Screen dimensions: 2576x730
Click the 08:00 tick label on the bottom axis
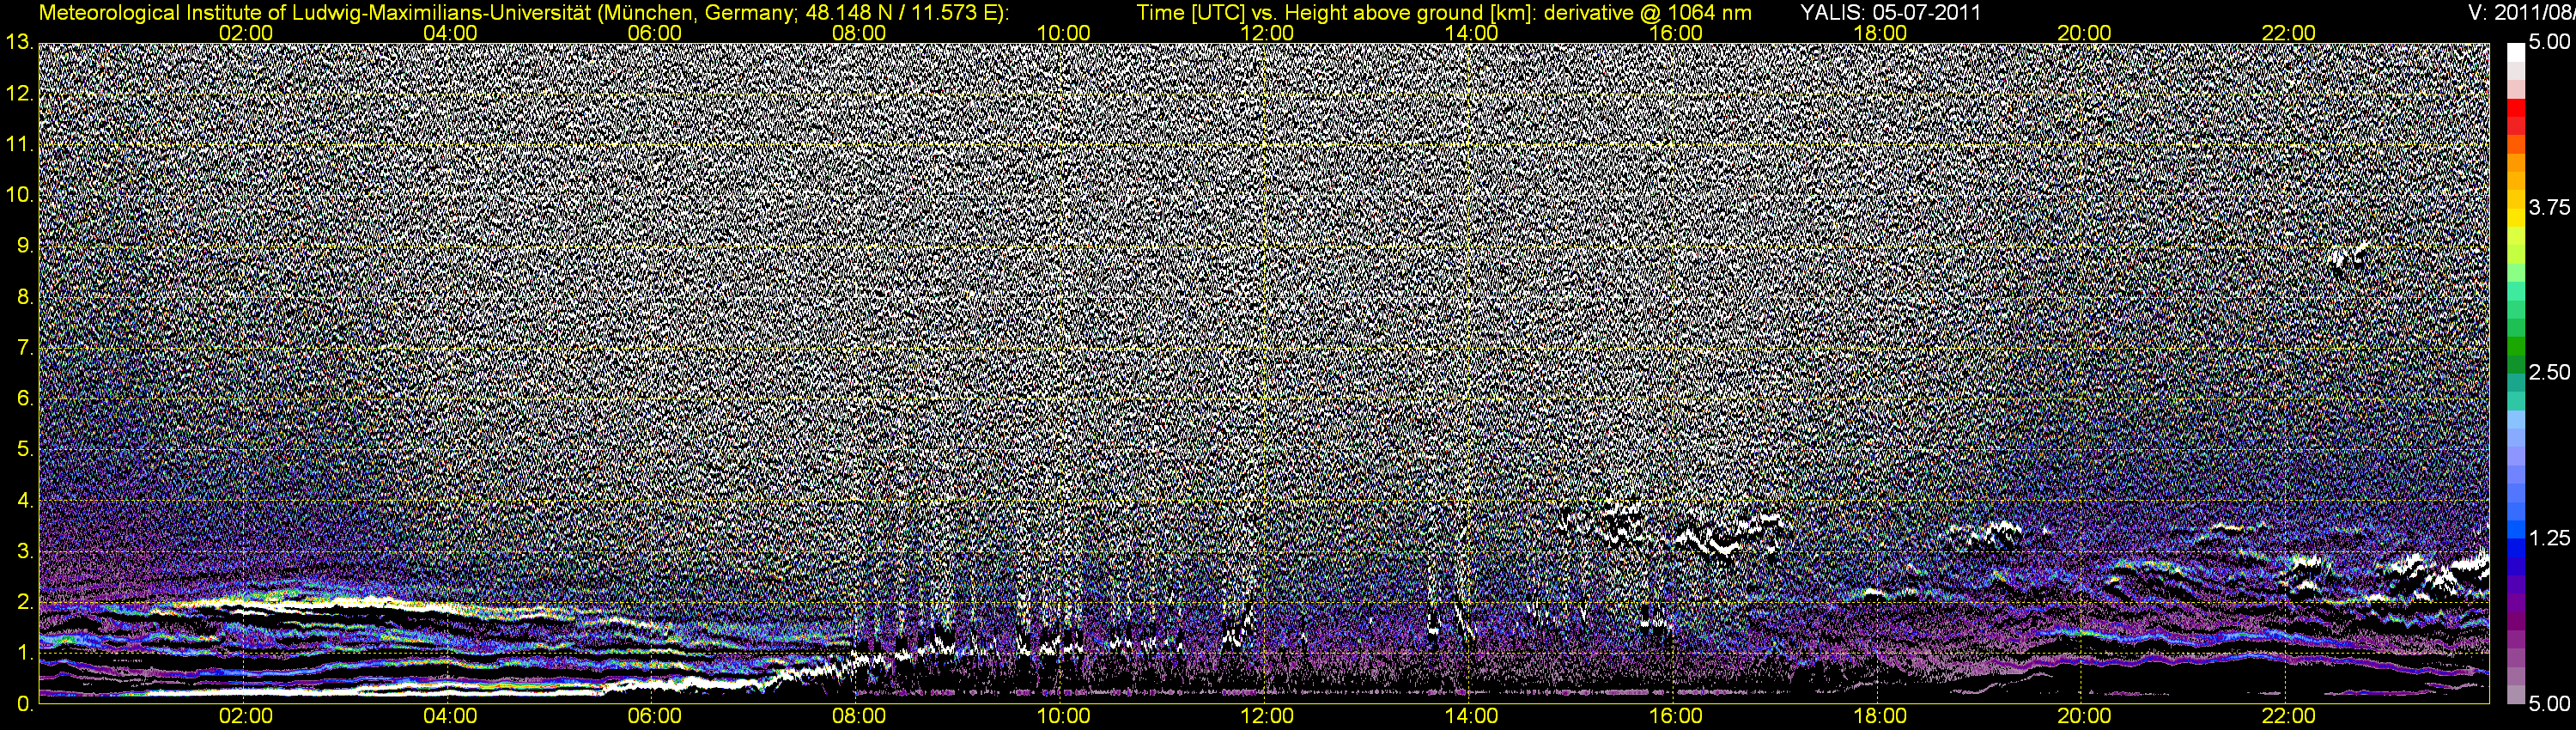coord(859,716)
